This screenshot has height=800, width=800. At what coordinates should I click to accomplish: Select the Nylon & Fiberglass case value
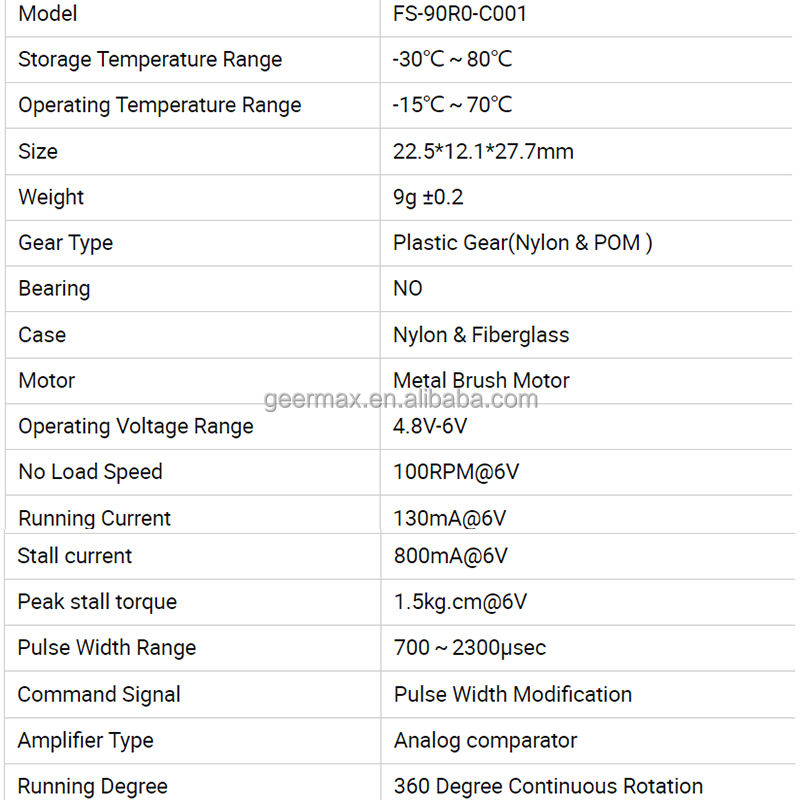481,335
